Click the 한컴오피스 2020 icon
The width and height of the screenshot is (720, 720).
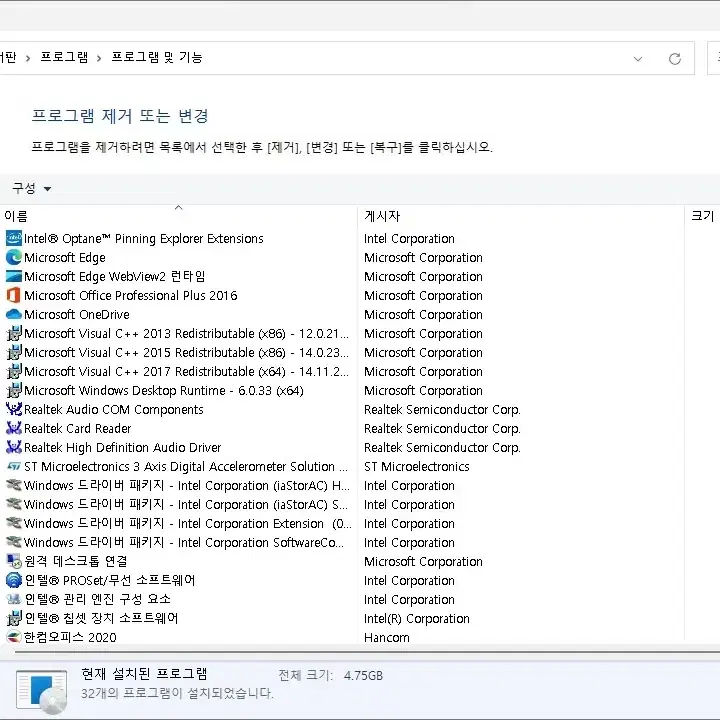14,637
